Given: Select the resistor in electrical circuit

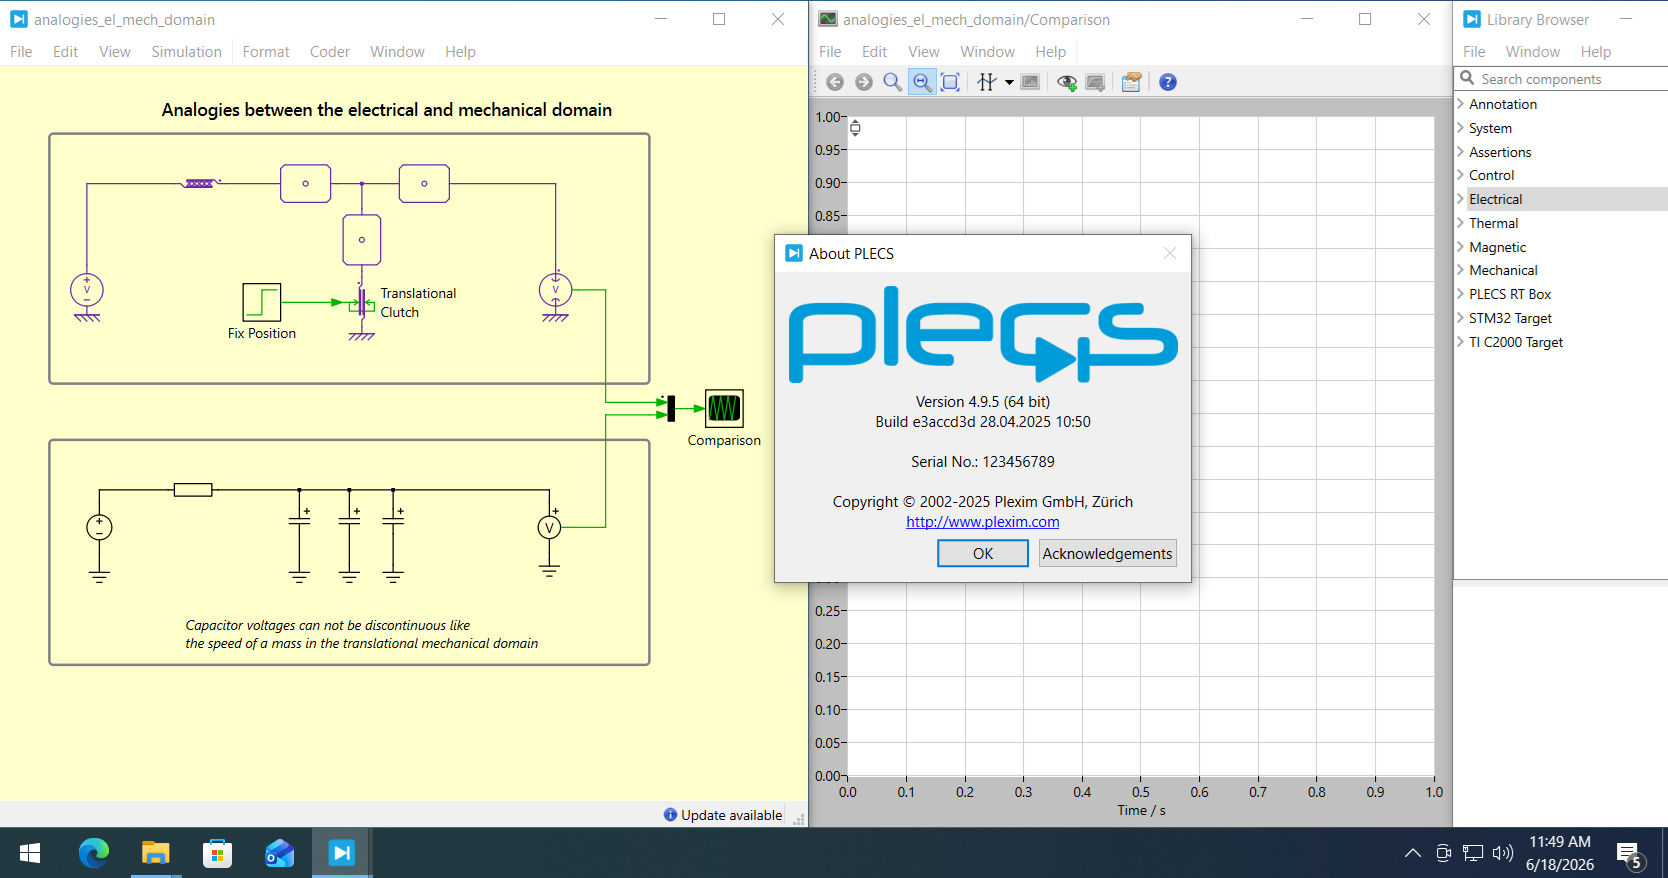Looking at the screenshot, I should tap(193, 490).
